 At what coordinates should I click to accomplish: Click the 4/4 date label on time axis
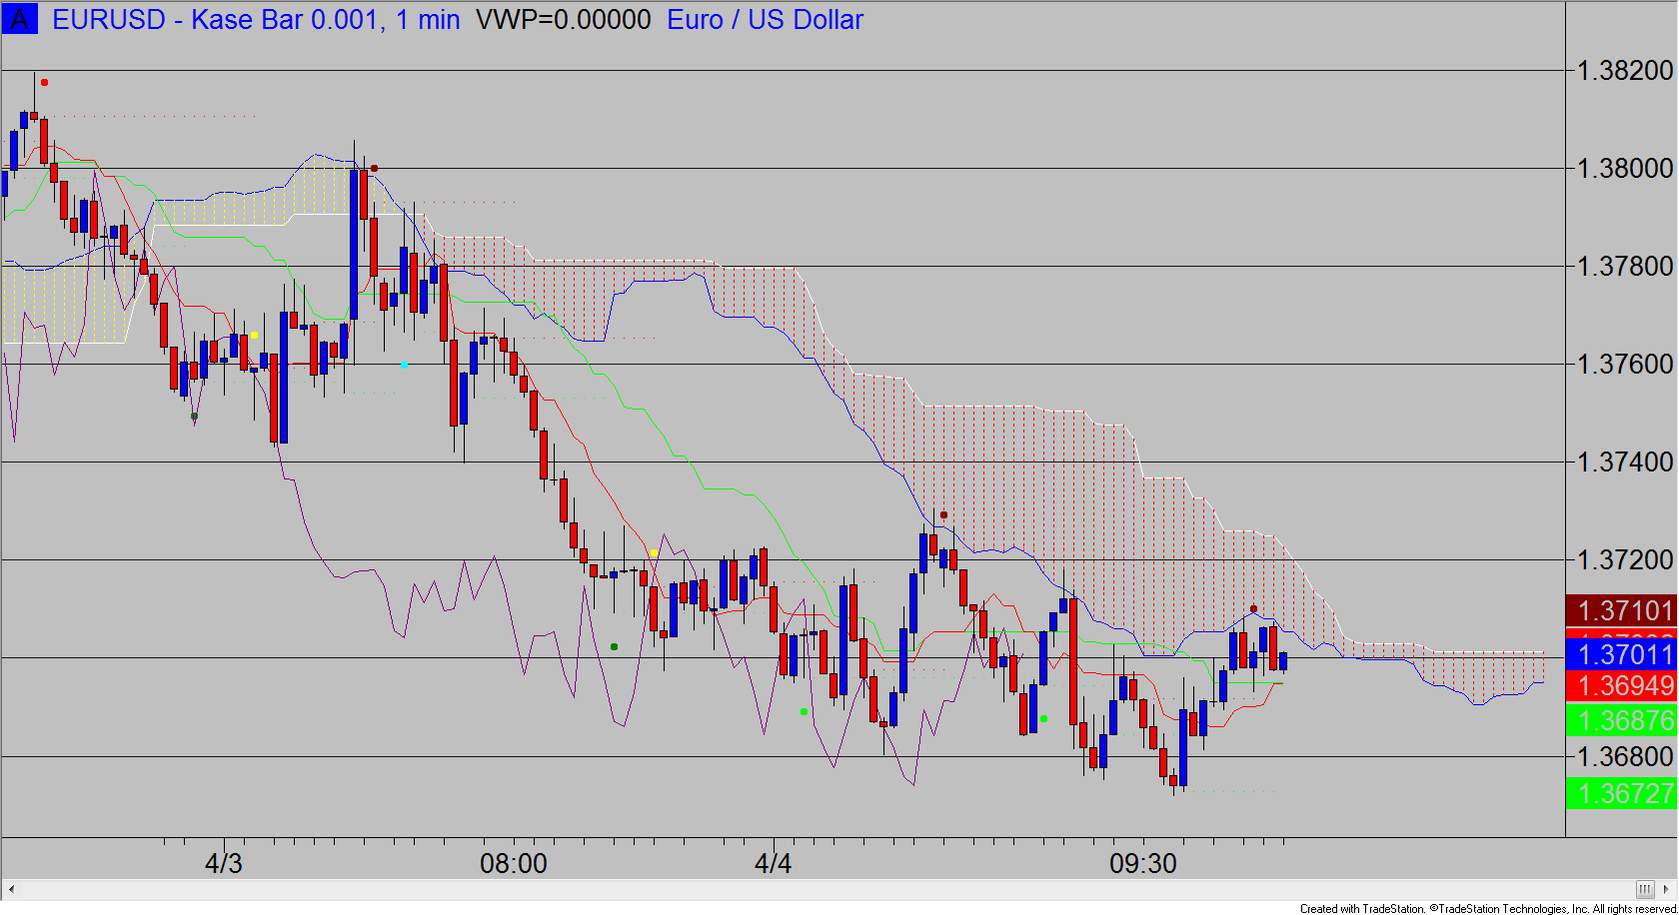(x=773, y=863)
